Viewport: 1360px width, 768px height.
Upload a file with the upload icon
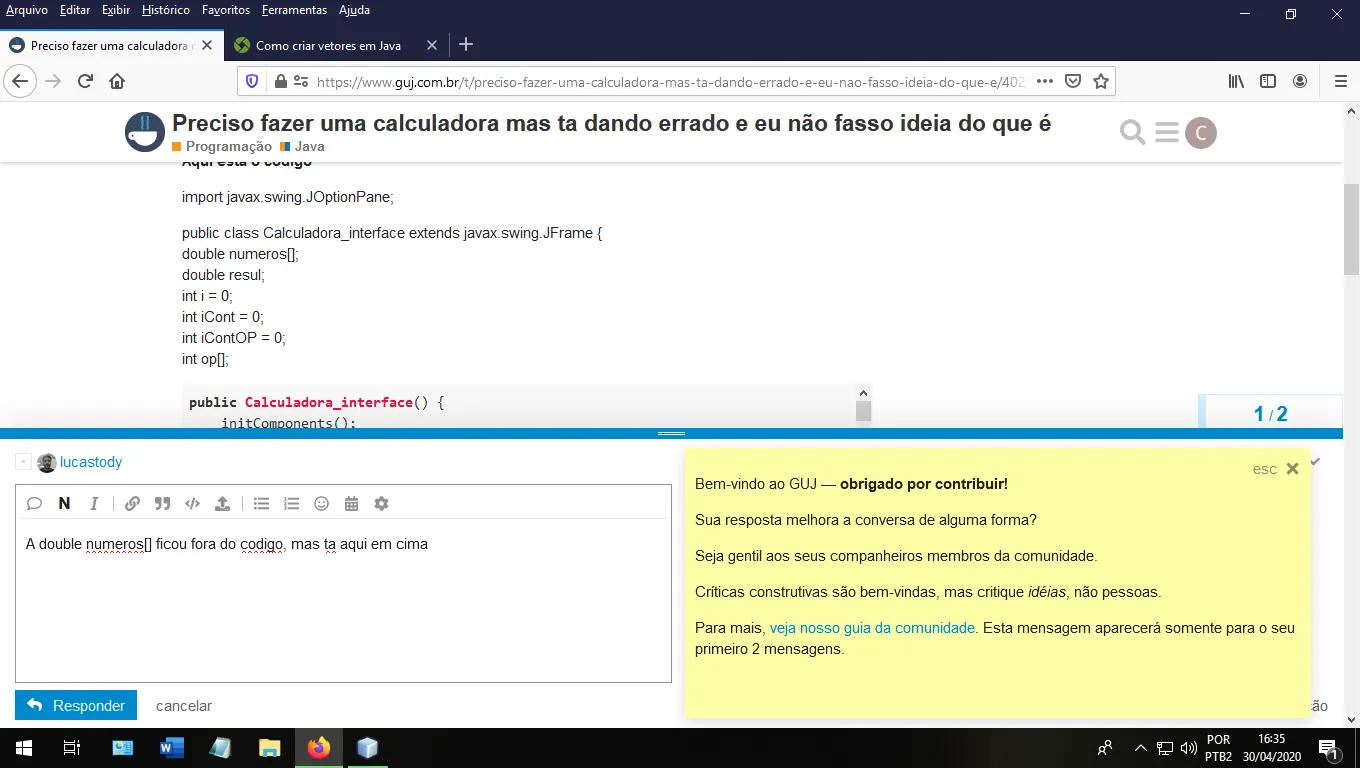click(x=222, y=504)
